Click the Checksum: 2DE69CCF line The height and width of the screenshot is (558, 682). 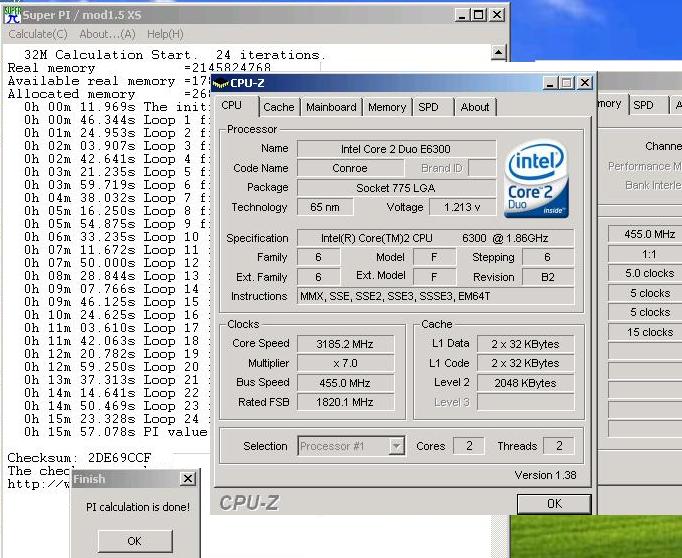(79, 458)
